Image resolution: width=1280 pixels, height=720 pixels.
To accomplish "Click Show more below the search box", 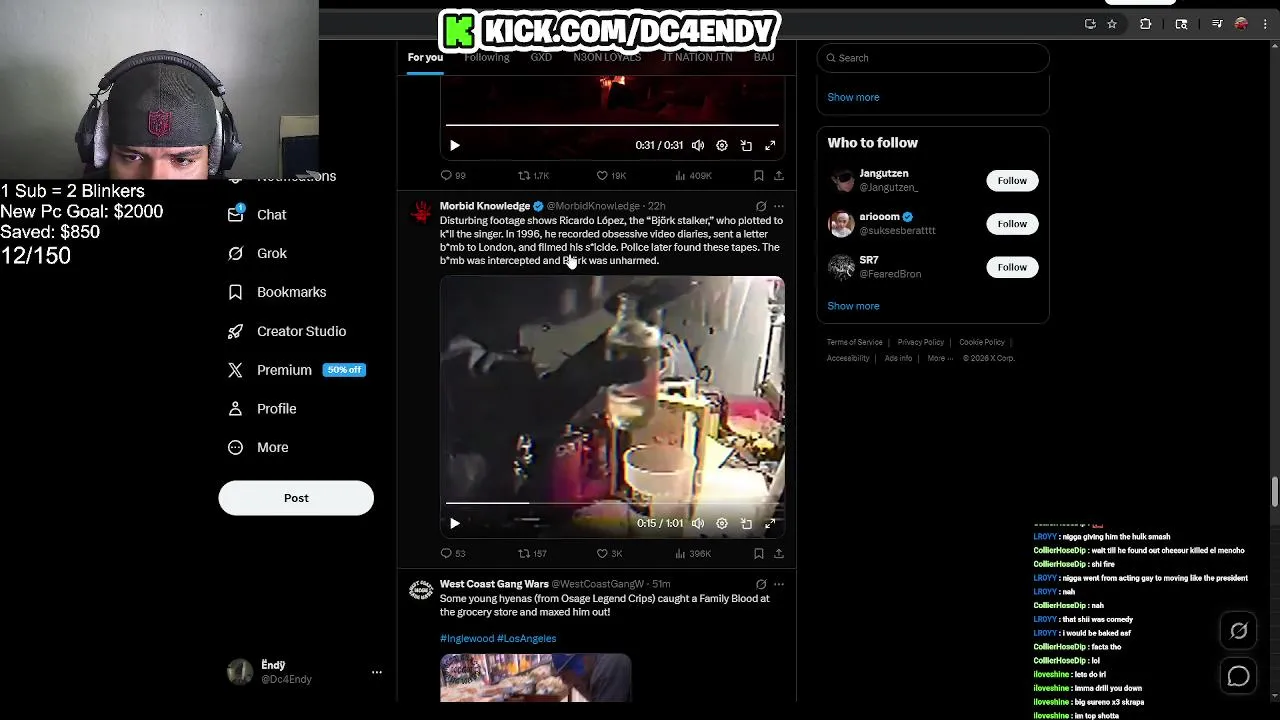I will (853, 97).
